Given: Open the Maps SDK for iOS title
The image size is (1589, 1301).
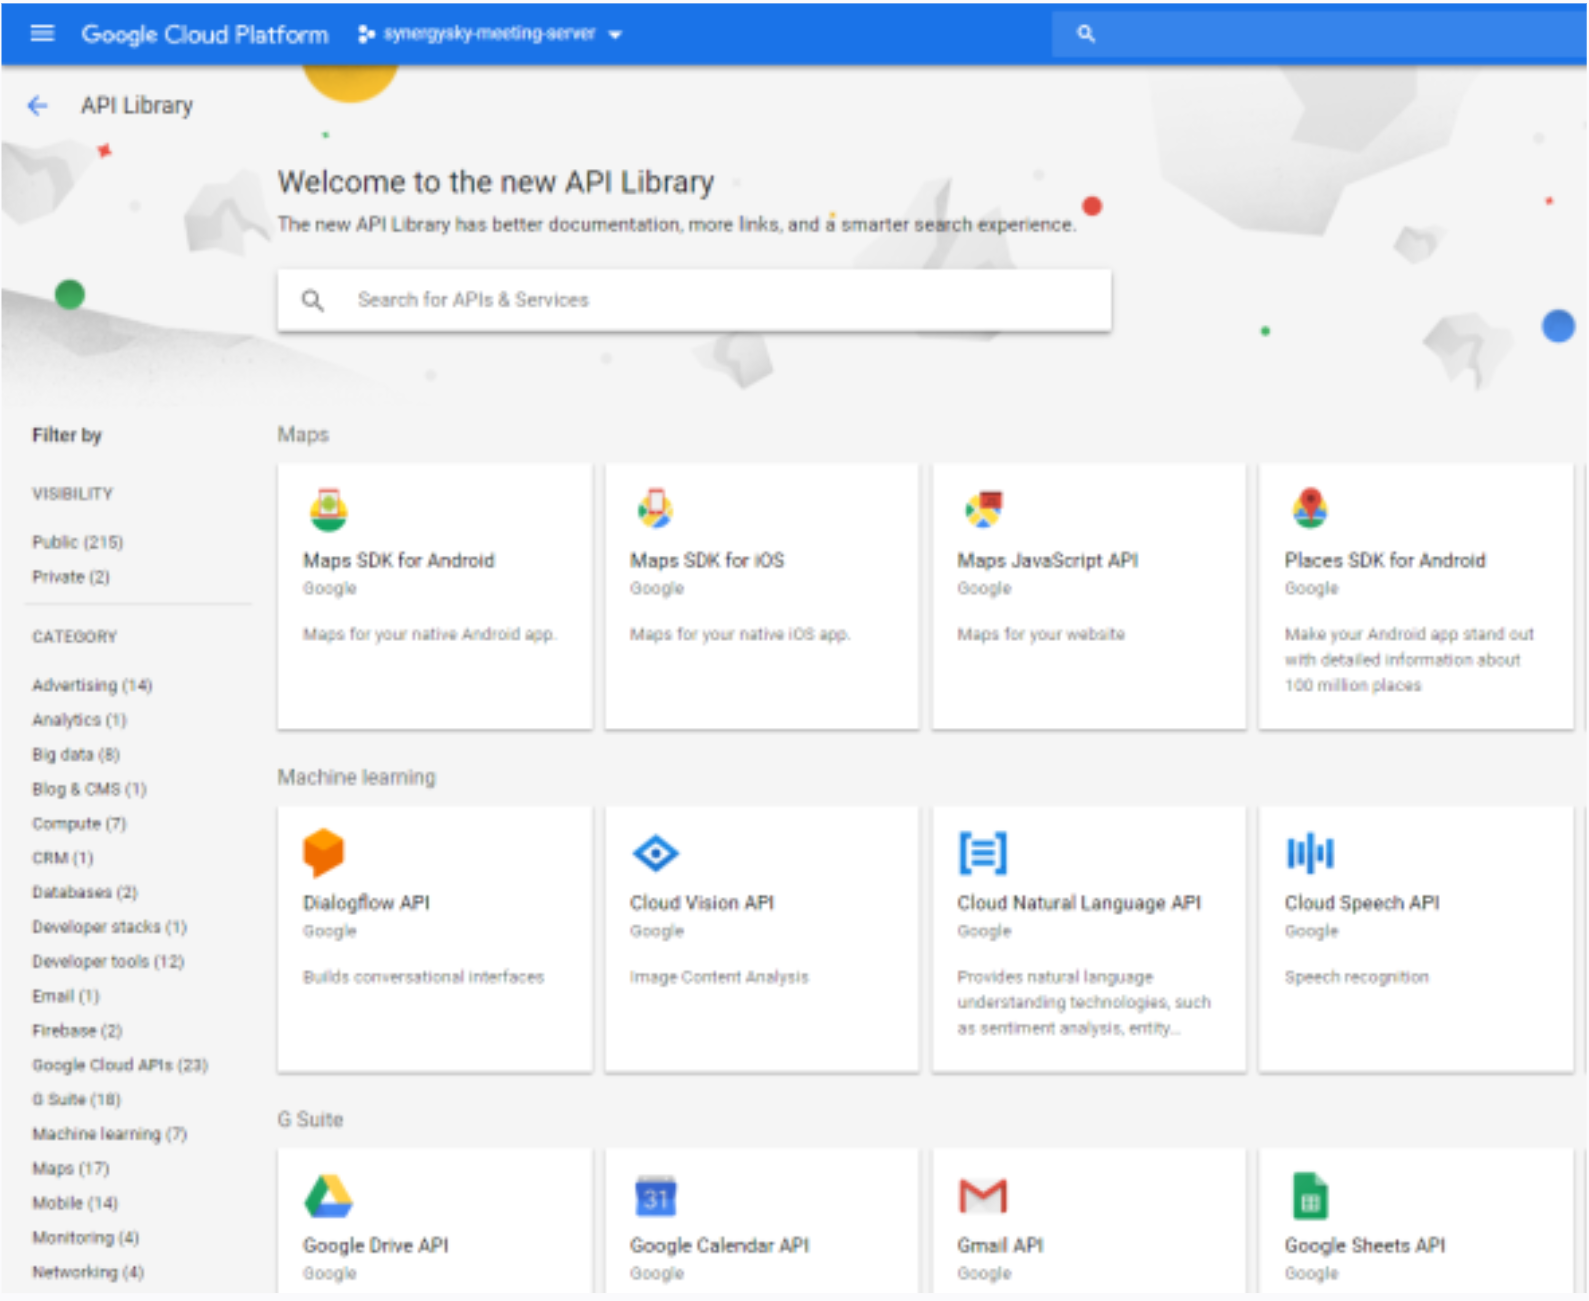Looking at the screenshot, I should pos(707,561).
